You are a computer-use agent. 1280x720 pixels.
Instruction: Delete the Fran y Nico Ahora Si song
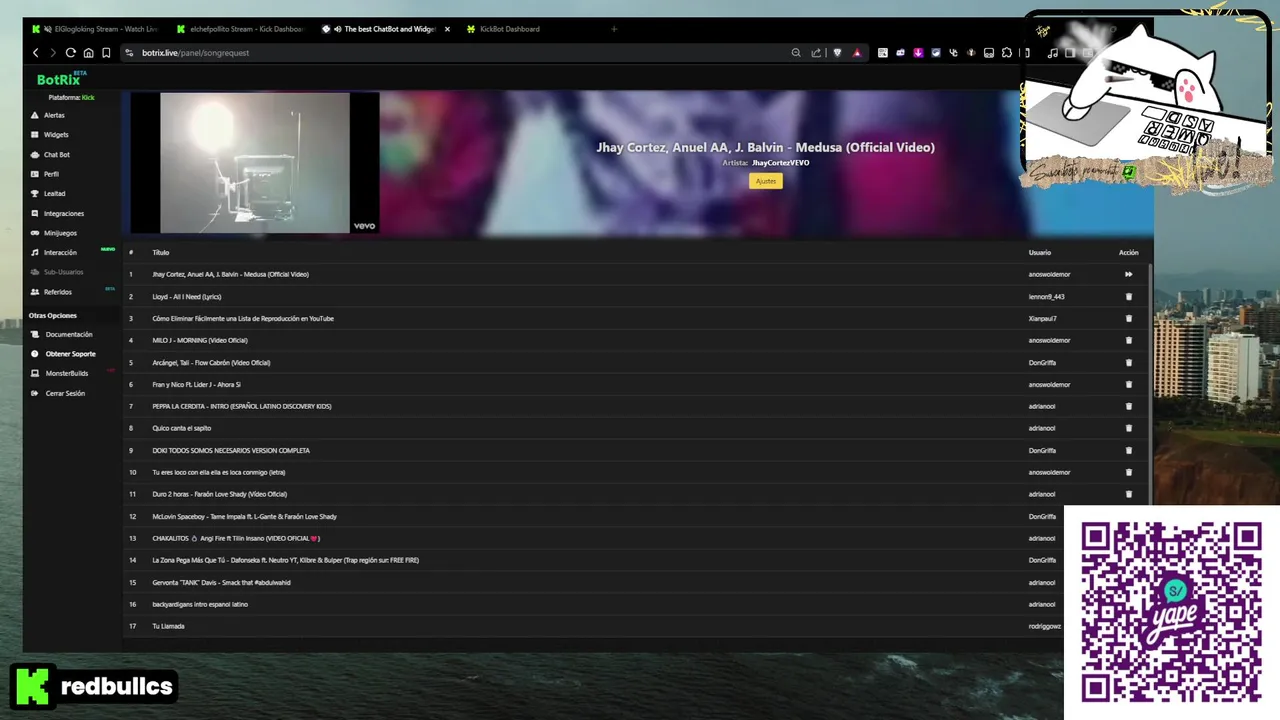1129,384
